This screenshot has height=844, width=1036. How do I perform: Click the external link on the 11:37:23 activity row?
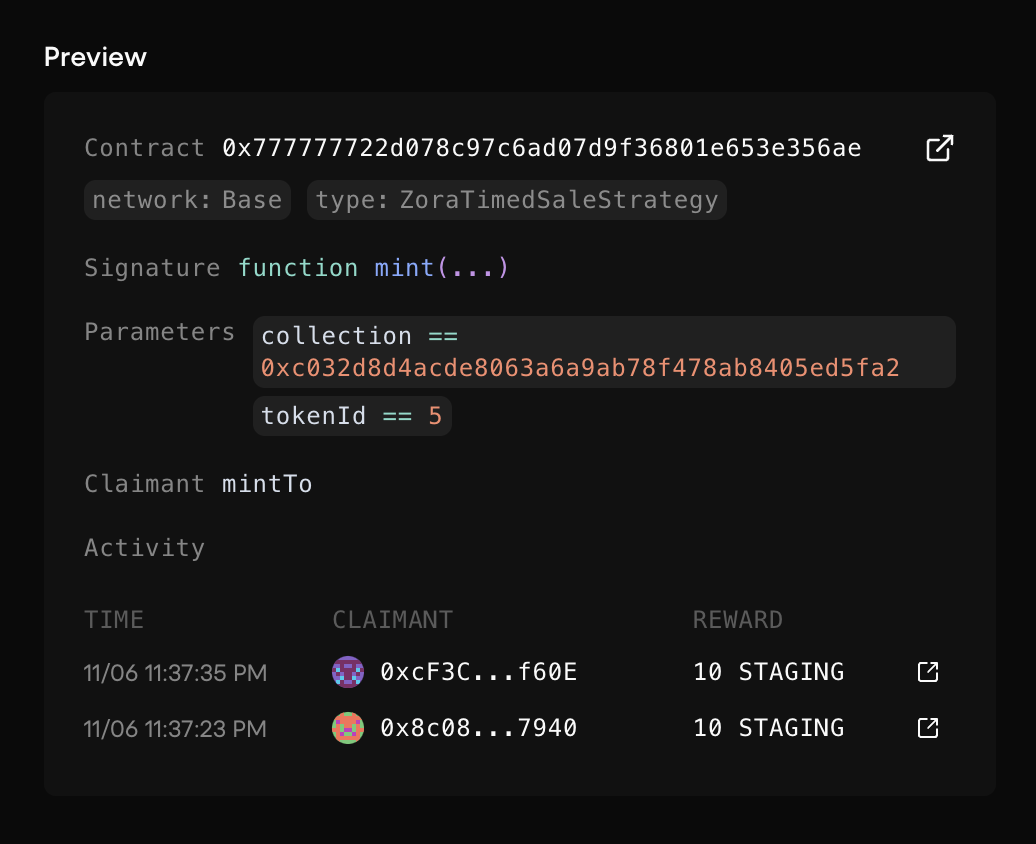926,728
